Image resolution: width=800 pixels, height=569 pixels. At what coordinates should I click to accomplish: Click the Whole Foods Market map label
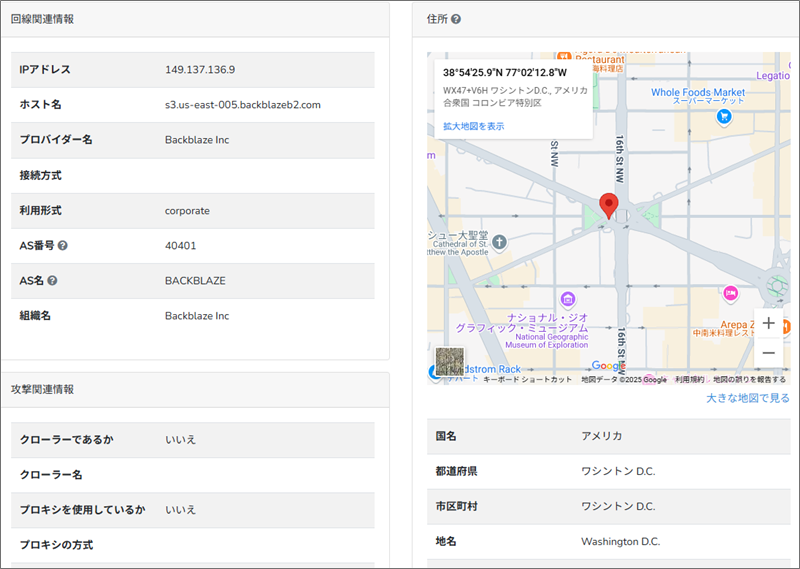[x=697, y=92]
